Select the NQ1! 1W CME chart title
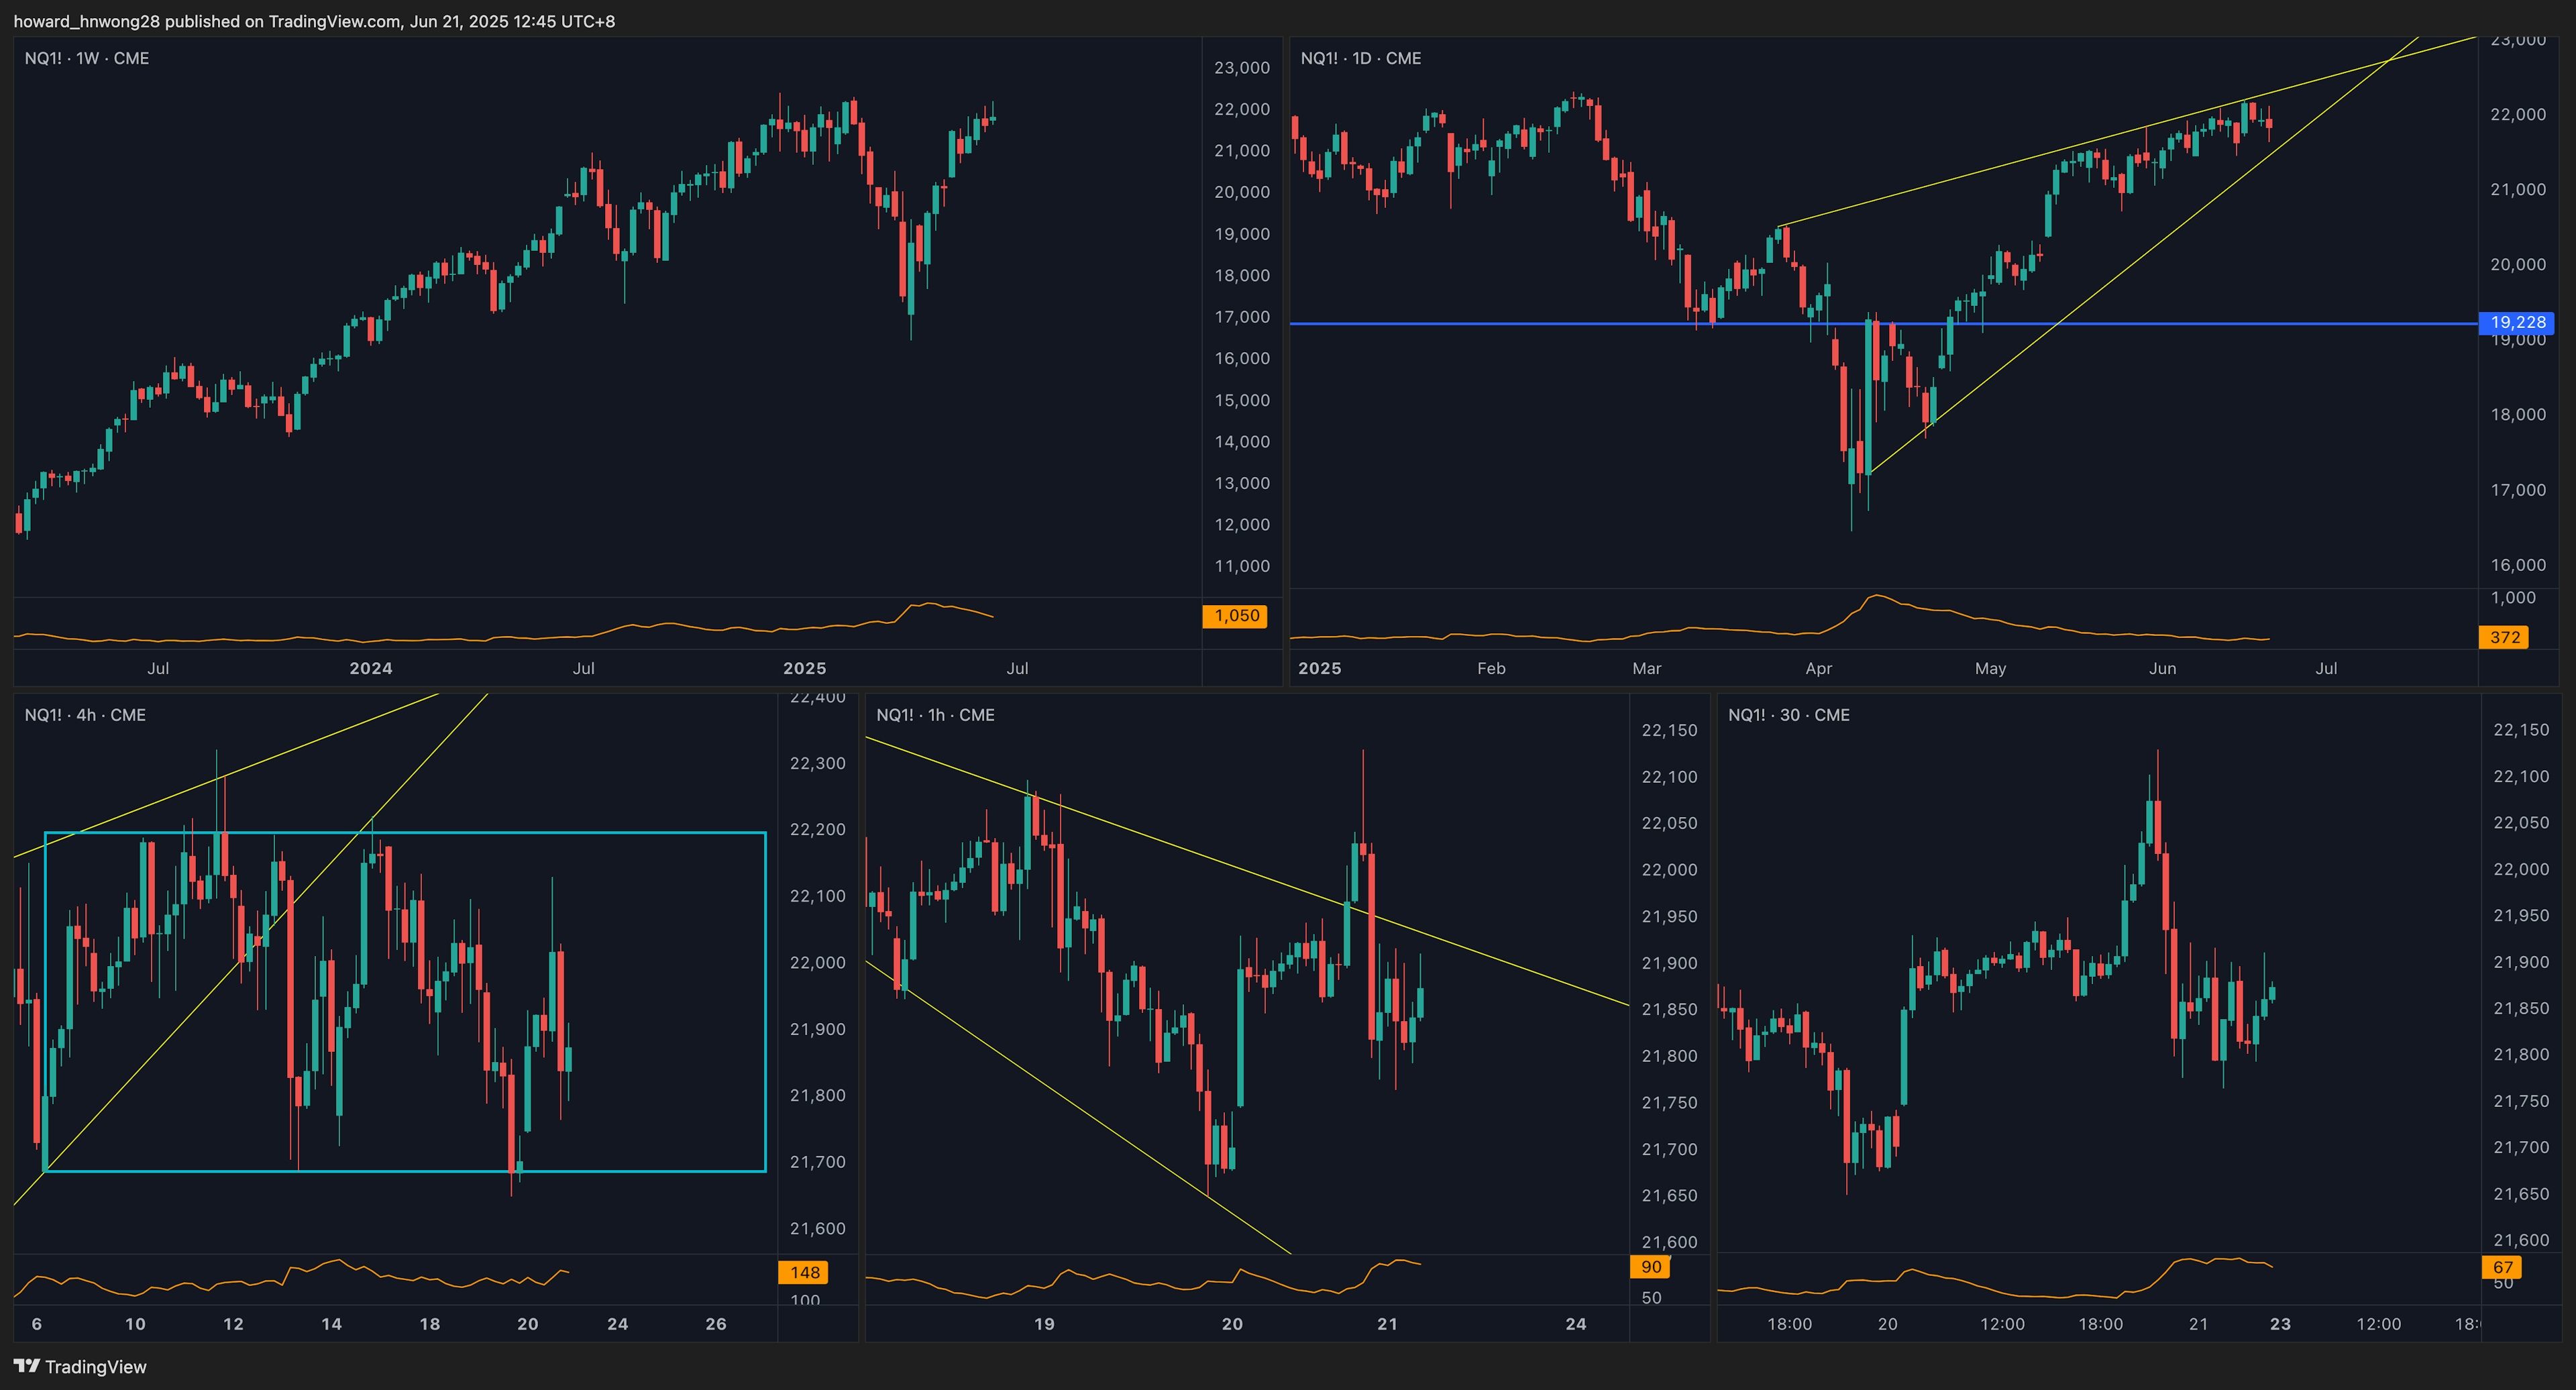 [87, 58]
